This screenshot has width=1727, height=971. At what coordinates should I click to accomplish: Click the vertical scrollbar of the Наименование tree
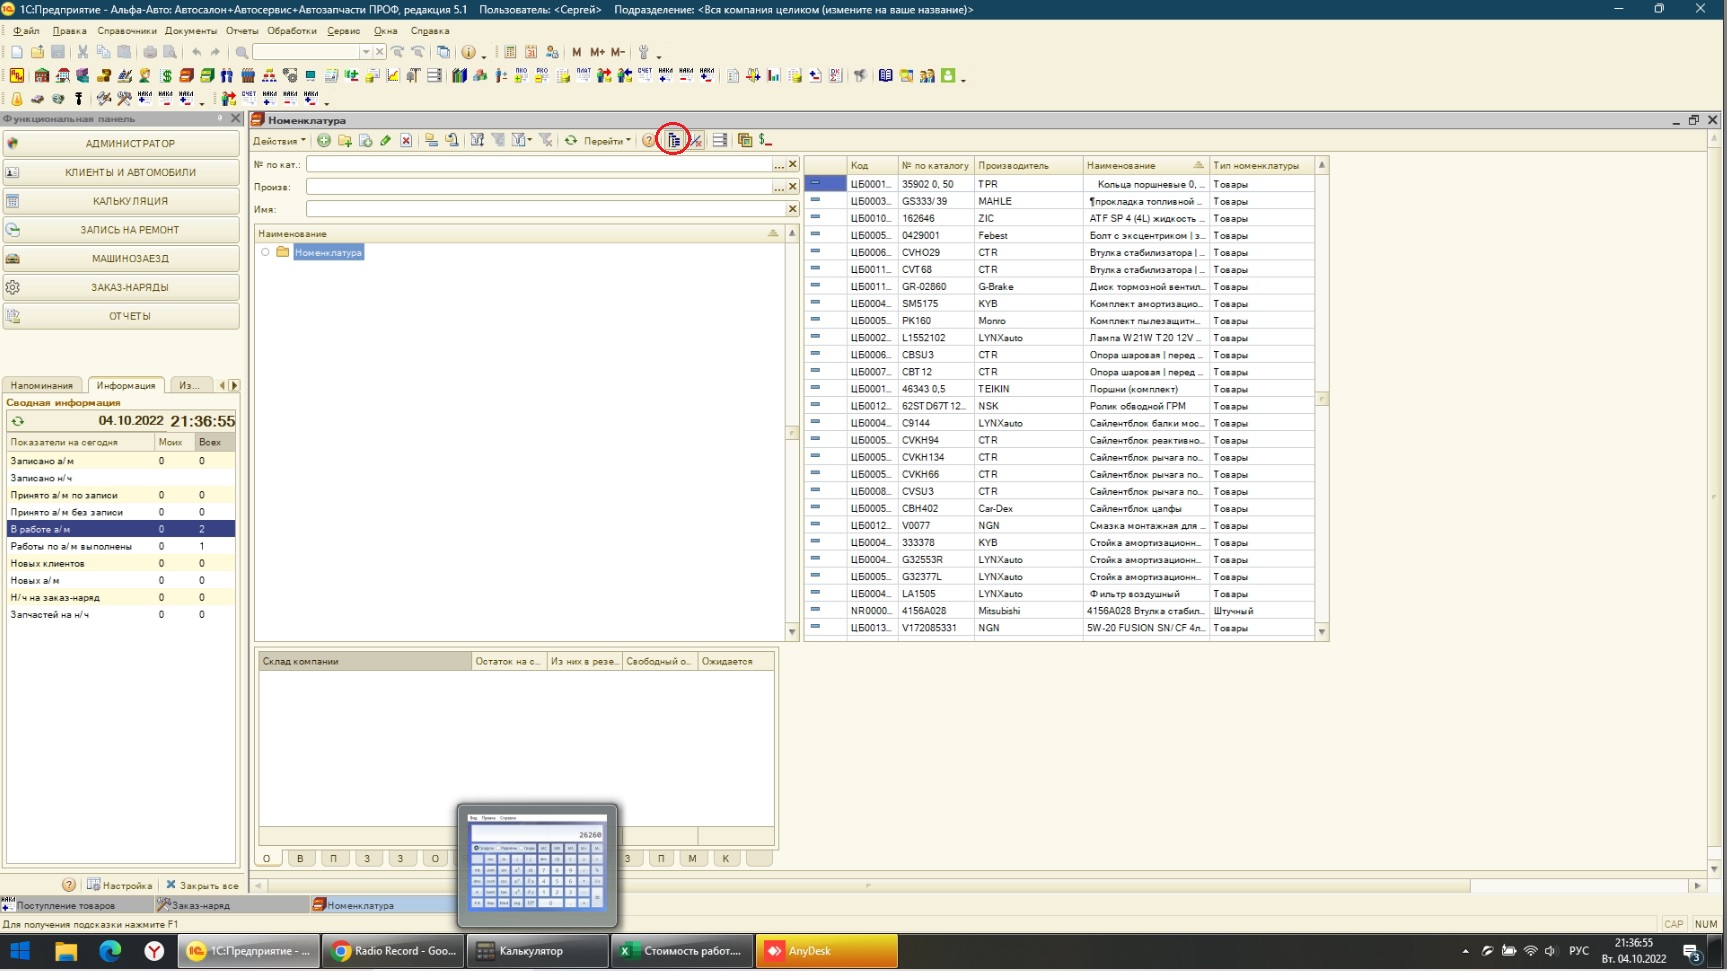point(792,433)
